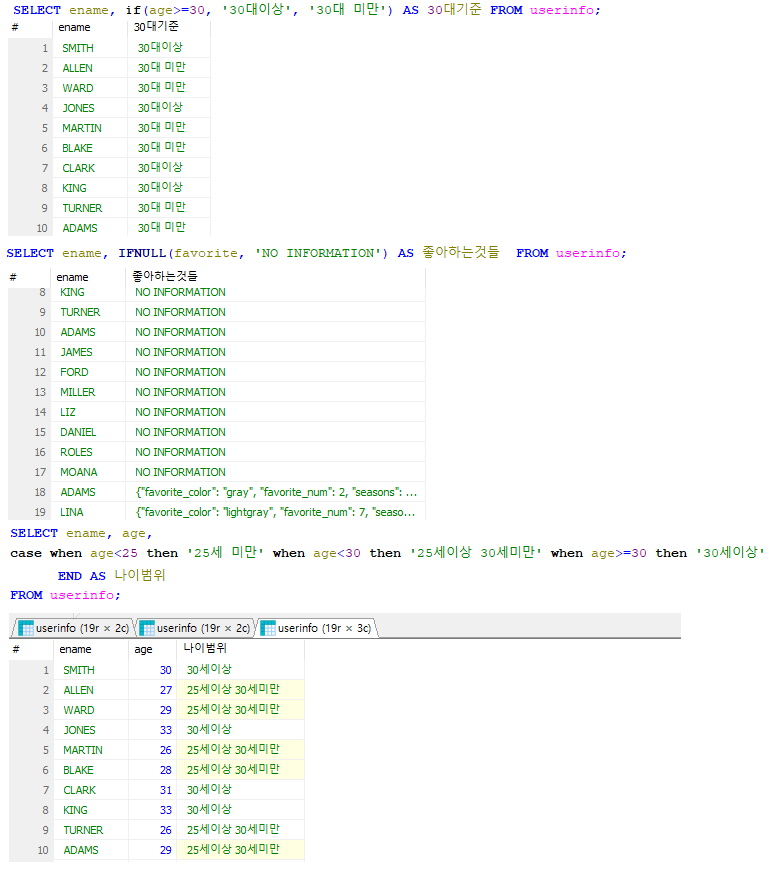
Task: Select BLAKE's 30대 미만 cell
Action: pyautogui.click(x=168, y=148)
